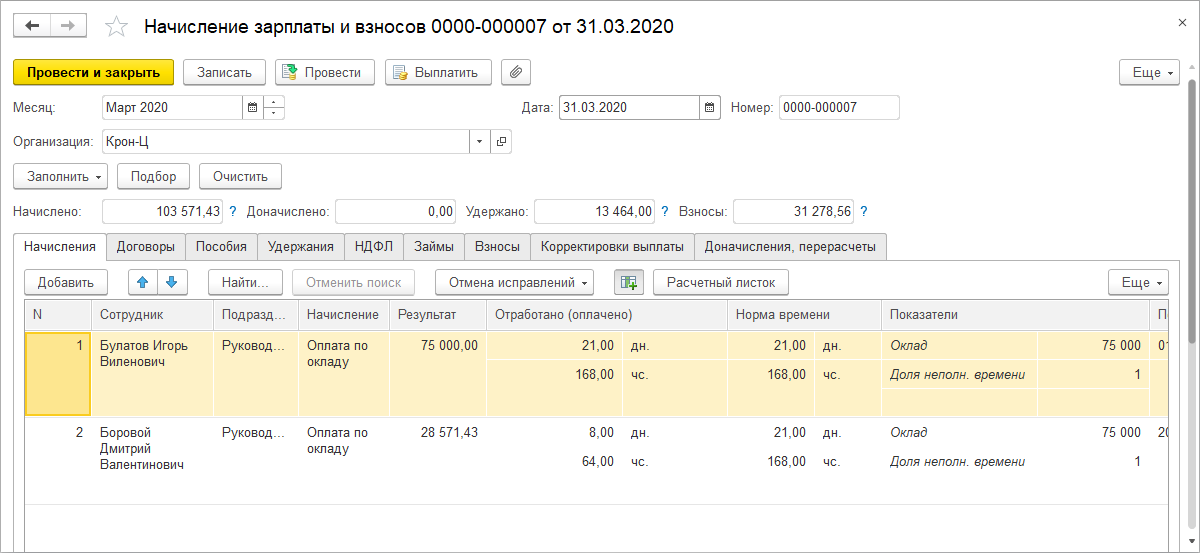This screenshot has width=1200, height=553.
Task: Click the Подбор button
Action: click(154, 176)
